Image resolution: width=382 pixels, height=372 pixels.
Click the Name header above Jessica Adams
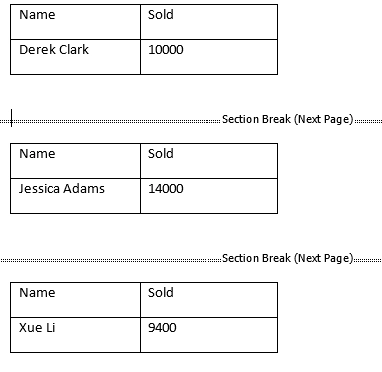click(x=75, y=161)
